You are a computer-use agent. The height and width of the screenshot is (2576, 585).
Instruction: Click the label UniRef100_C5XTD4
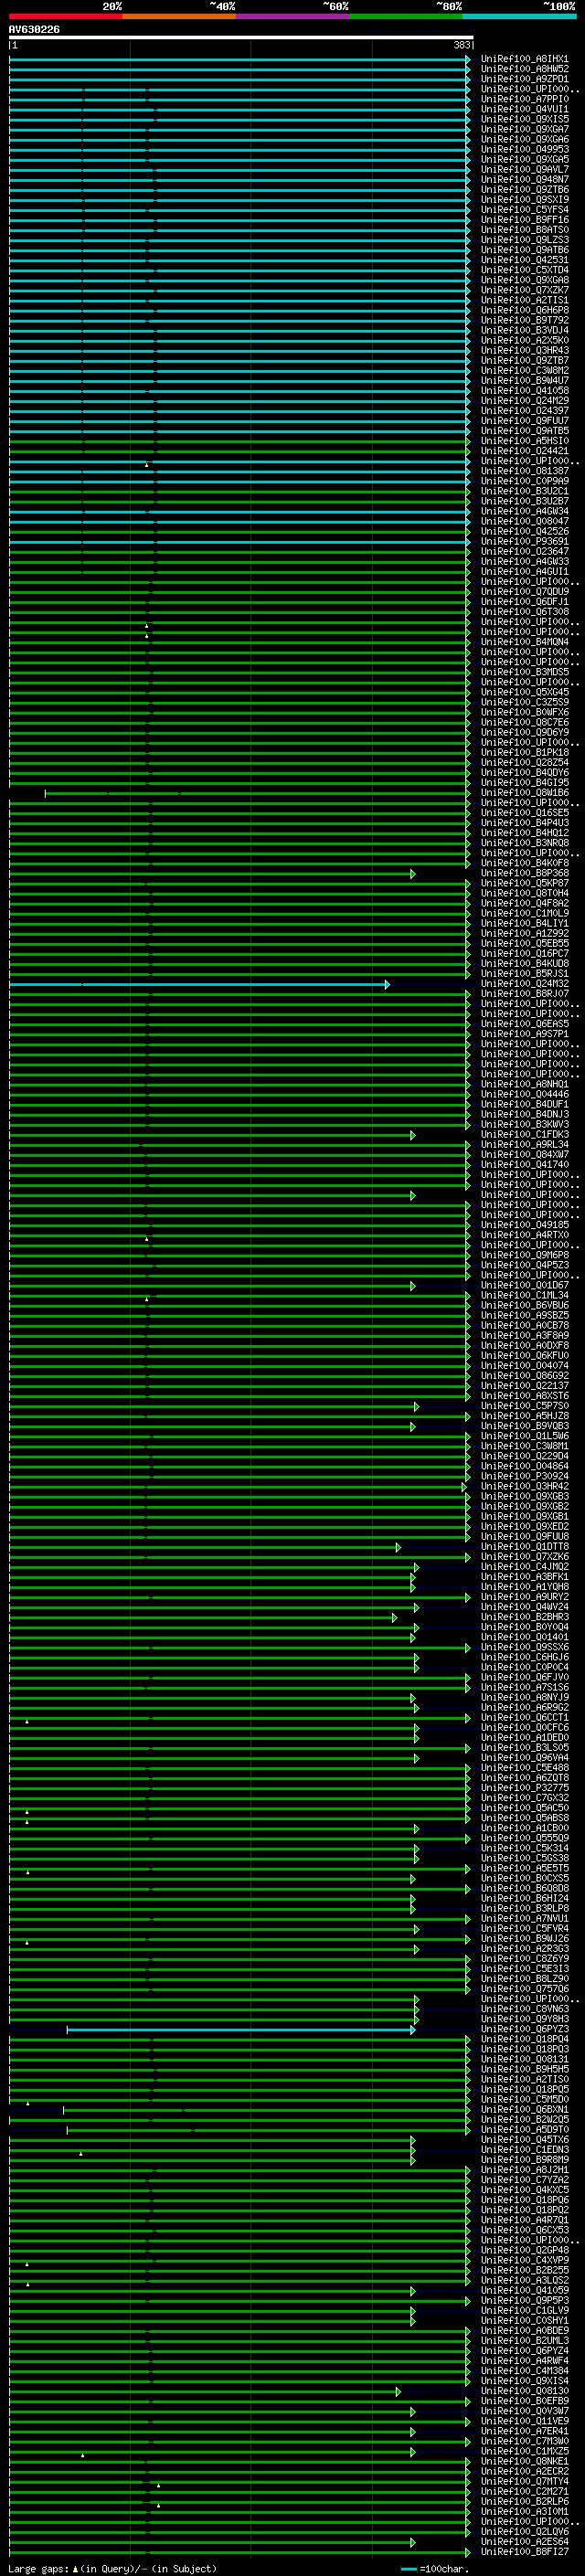[524, 270]
